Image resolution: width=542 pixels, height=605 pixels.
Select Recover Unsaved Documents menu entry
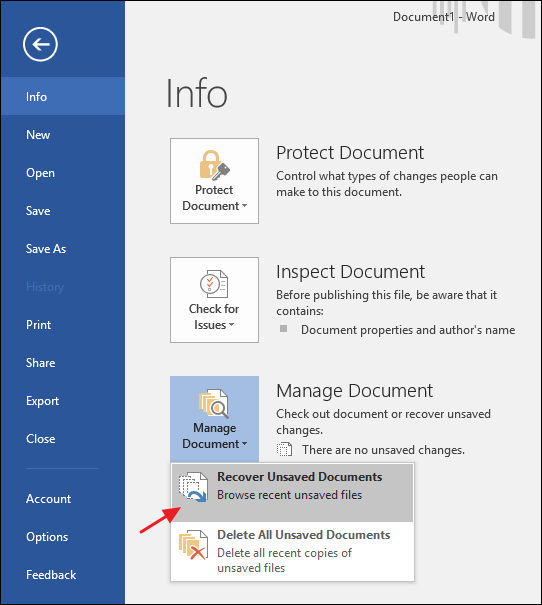tap(292, 493)
